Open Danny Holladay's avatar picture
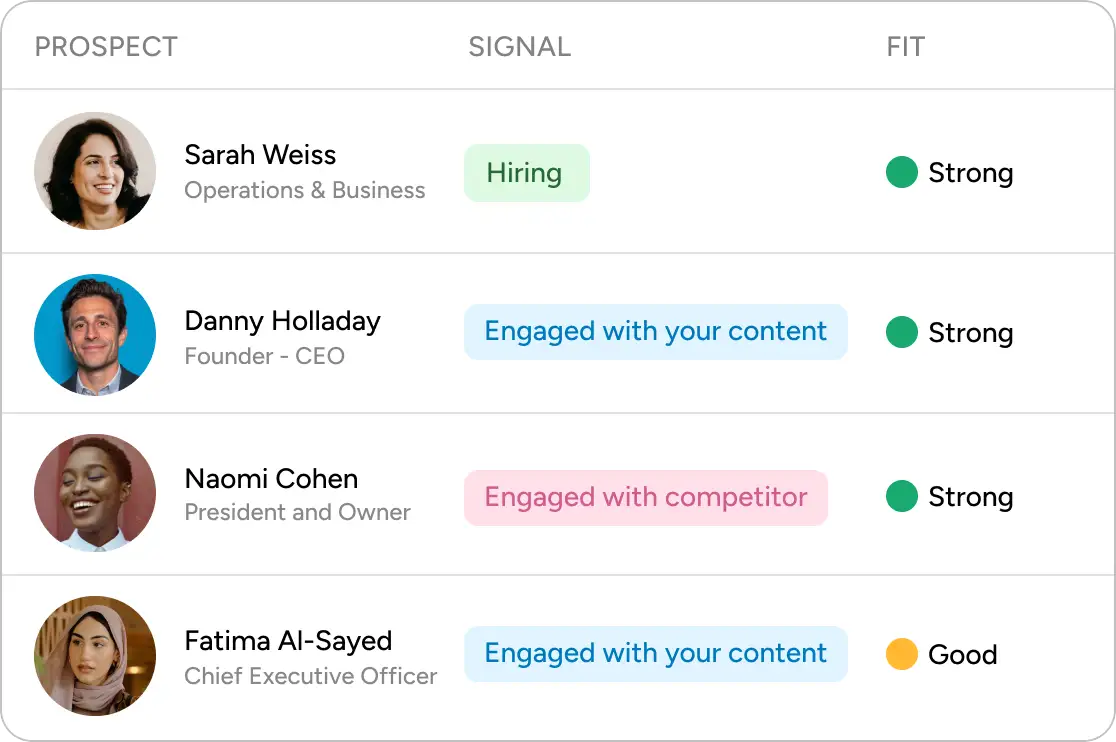 (95, 334)
